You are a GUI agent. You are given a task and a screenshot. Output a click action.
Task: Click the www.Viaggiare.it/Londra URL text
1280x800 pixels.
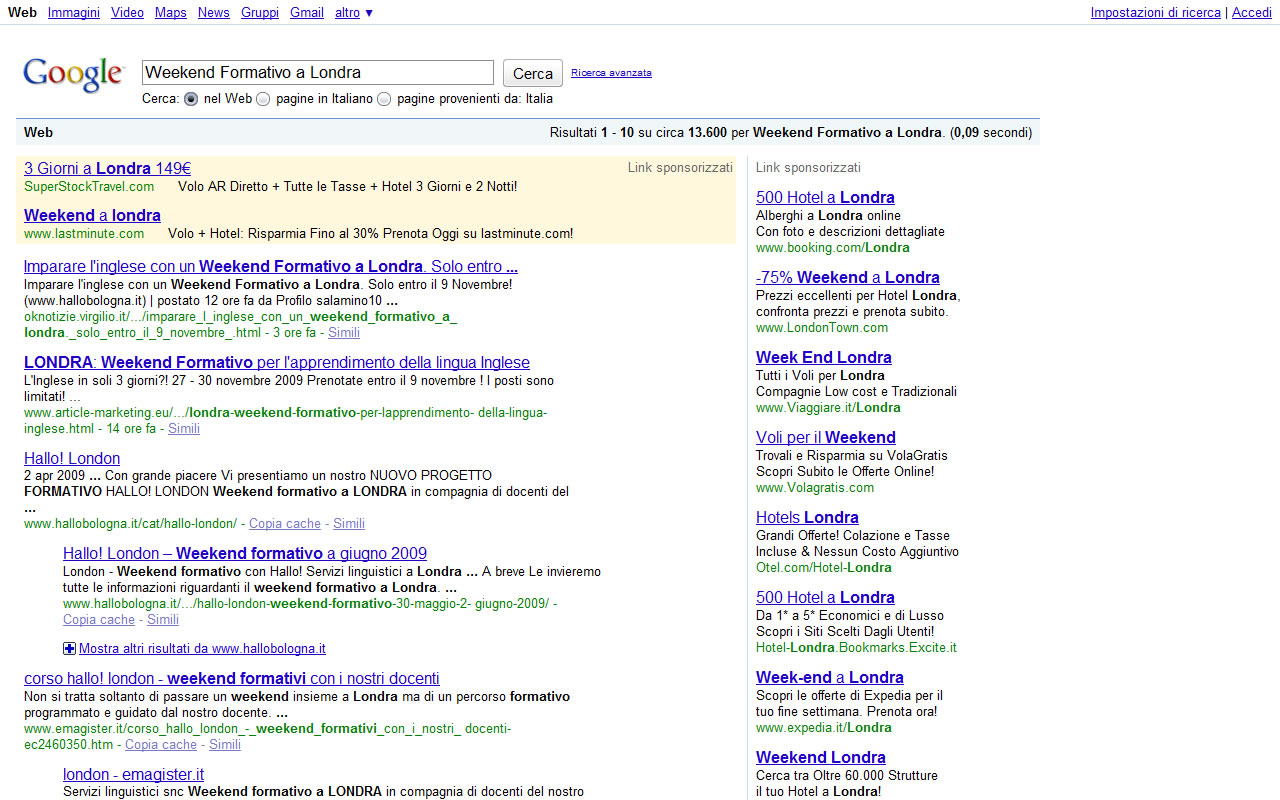(x=828, y=408)
